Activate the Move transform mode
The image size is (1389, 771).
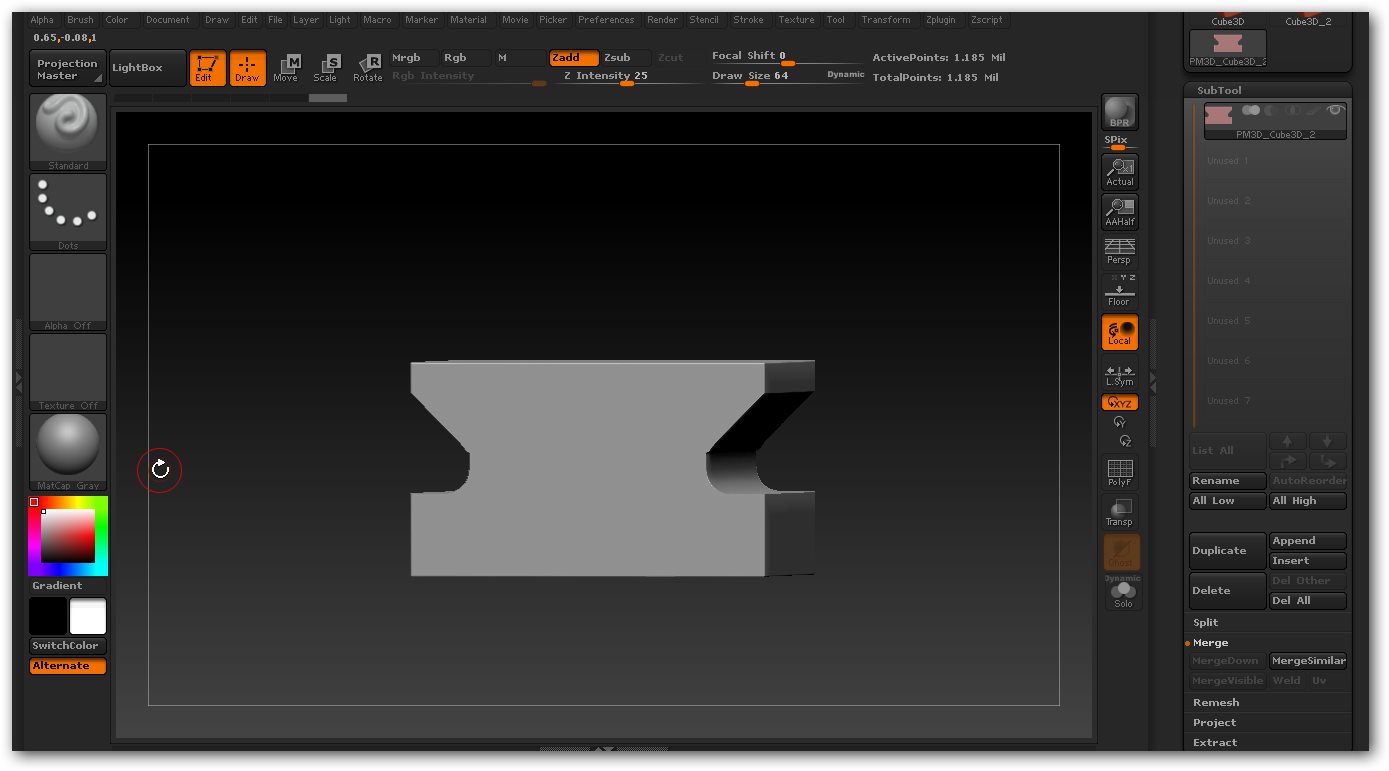pyautogui.click(x=286, y=68)
